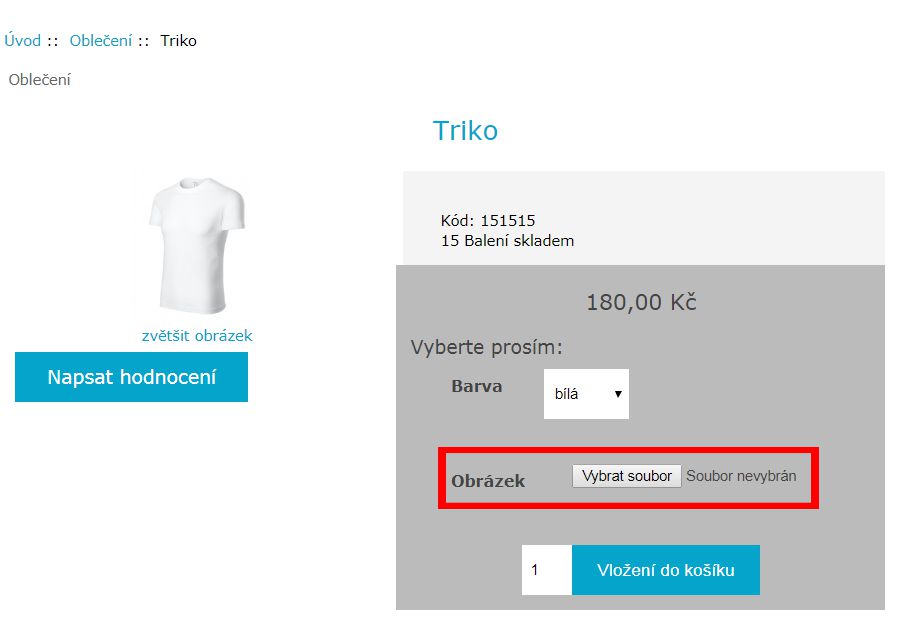Click the Vybrat soubor file button
This screenshot has height=623, width=903.
tap(627, 476)
